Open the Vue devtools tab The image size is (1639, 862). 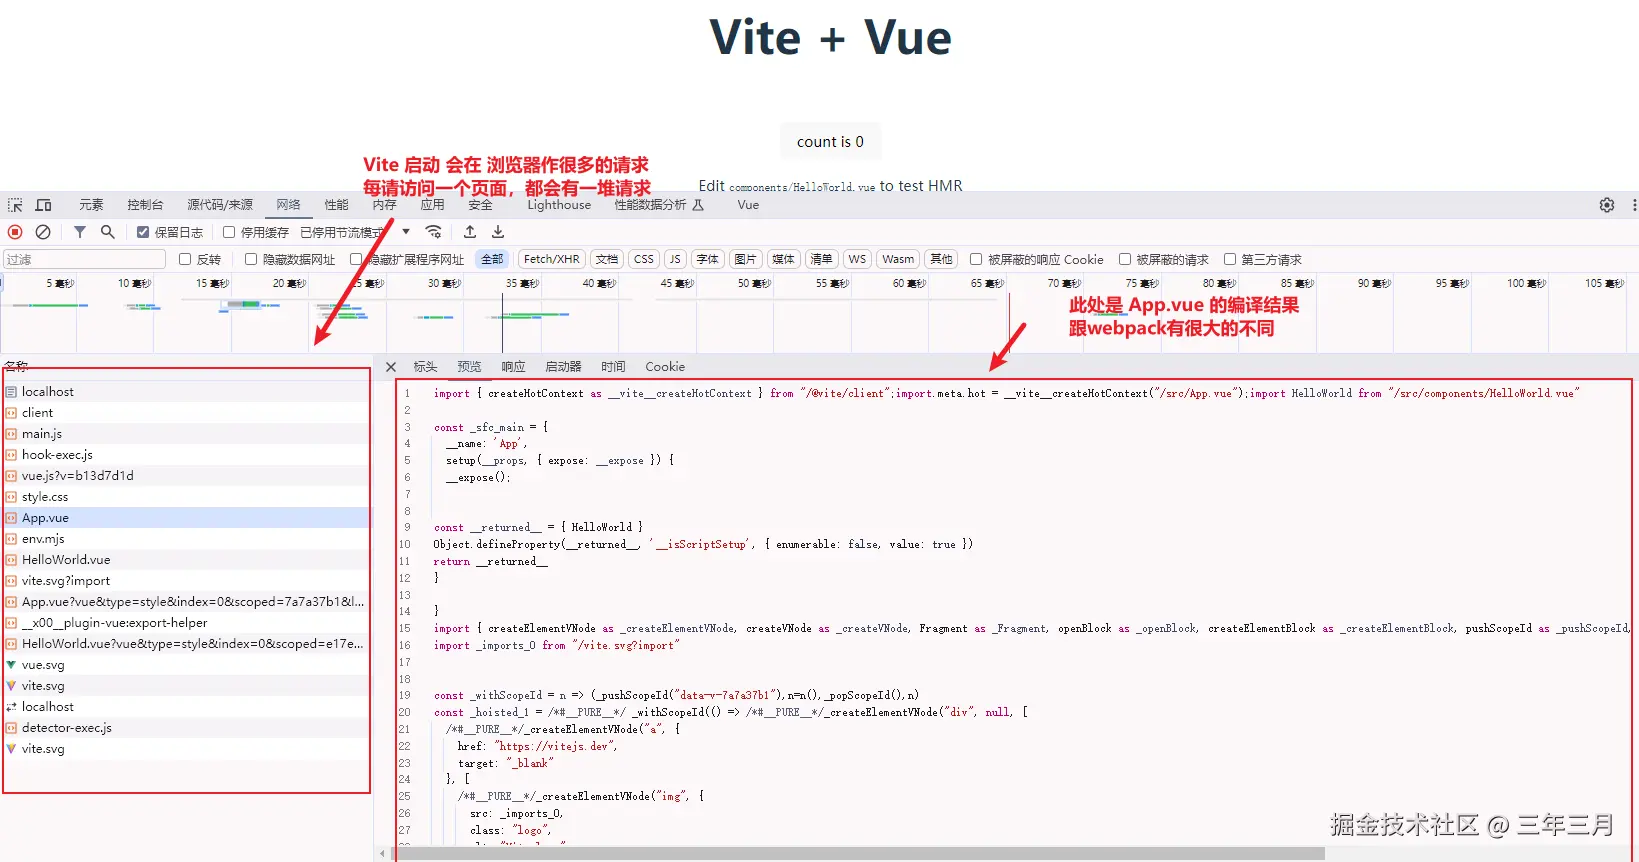(748, 205)
